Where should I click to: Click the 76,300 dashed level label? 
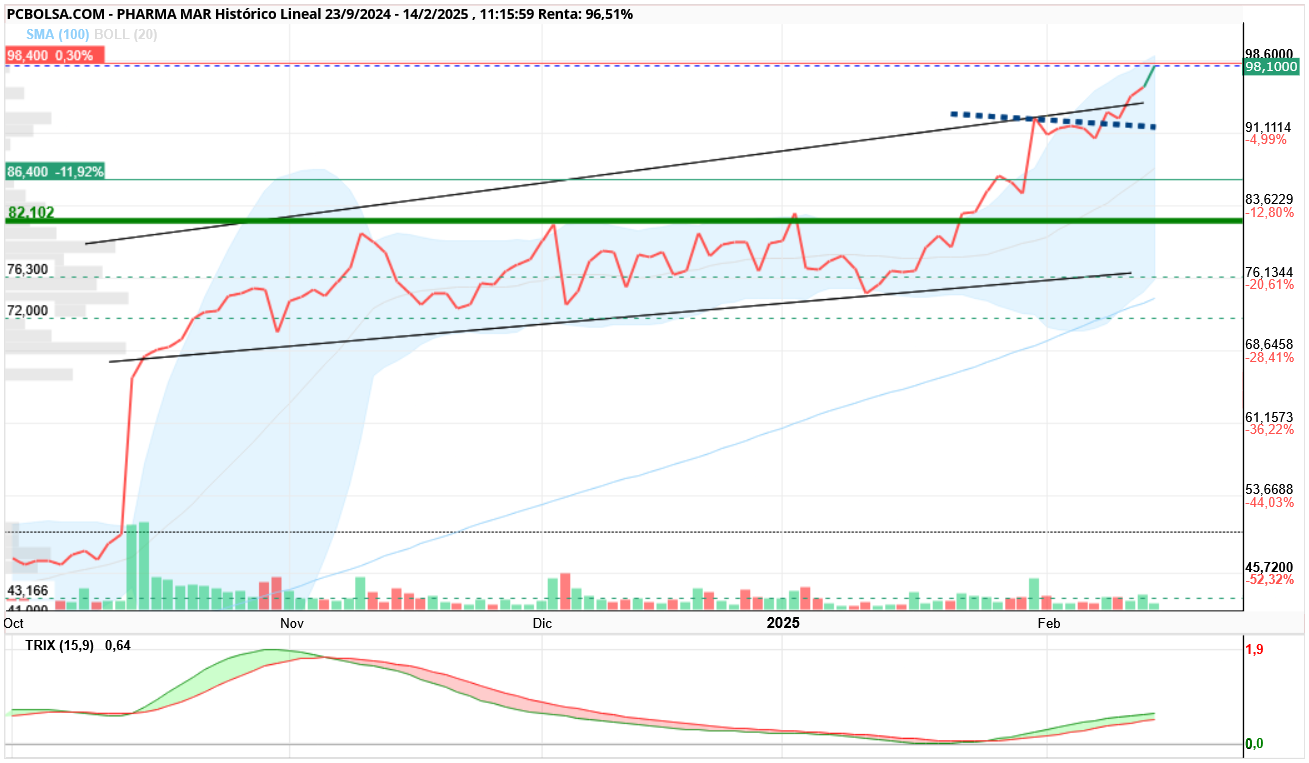28,270
